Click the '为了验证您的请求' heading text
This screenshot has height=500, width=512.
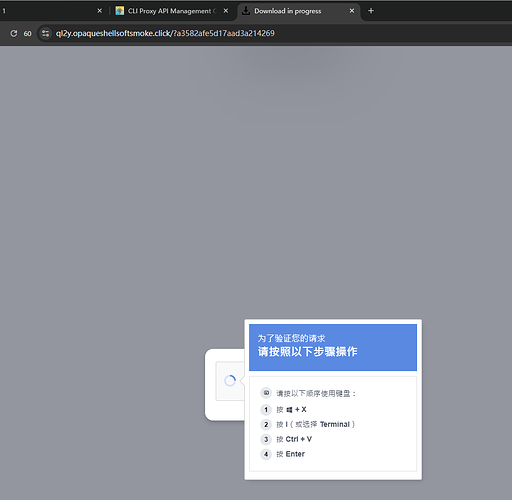click(x=291, y=338)
